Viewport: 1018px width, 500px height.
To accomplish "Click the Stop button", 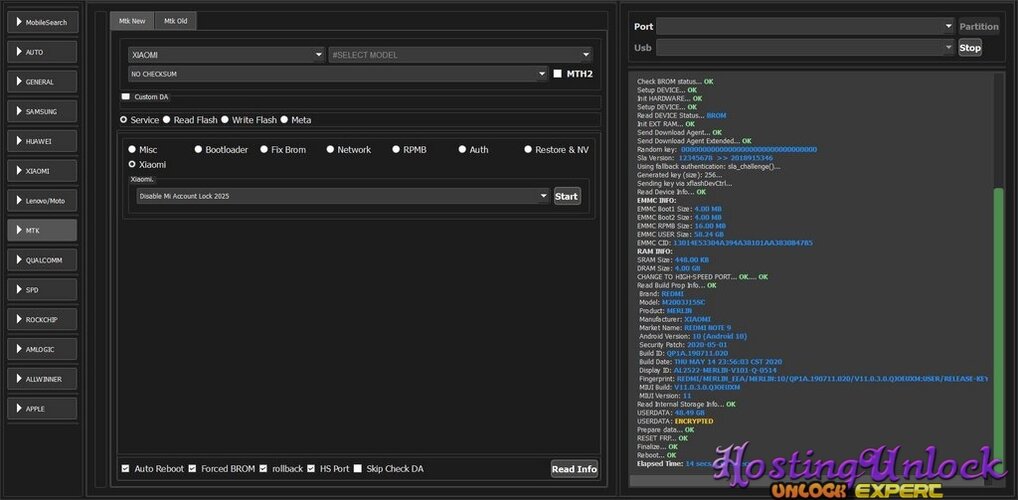I will 970,47.
